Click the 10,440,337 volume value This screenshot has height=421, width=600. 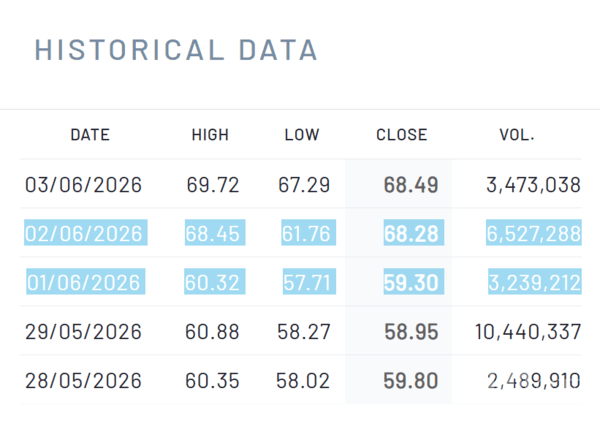tap(528, 331)
